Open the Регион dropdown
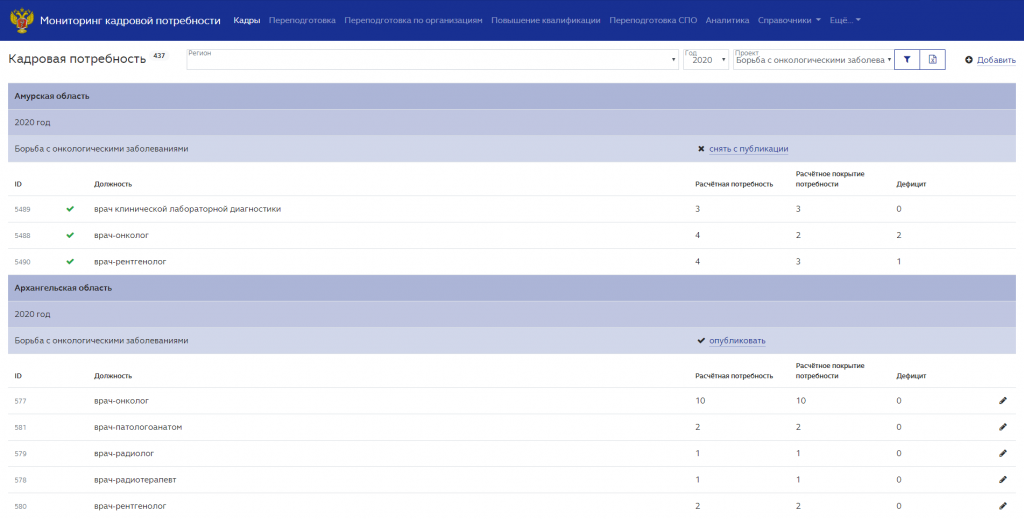1024x519 pixels. point(432,59)
